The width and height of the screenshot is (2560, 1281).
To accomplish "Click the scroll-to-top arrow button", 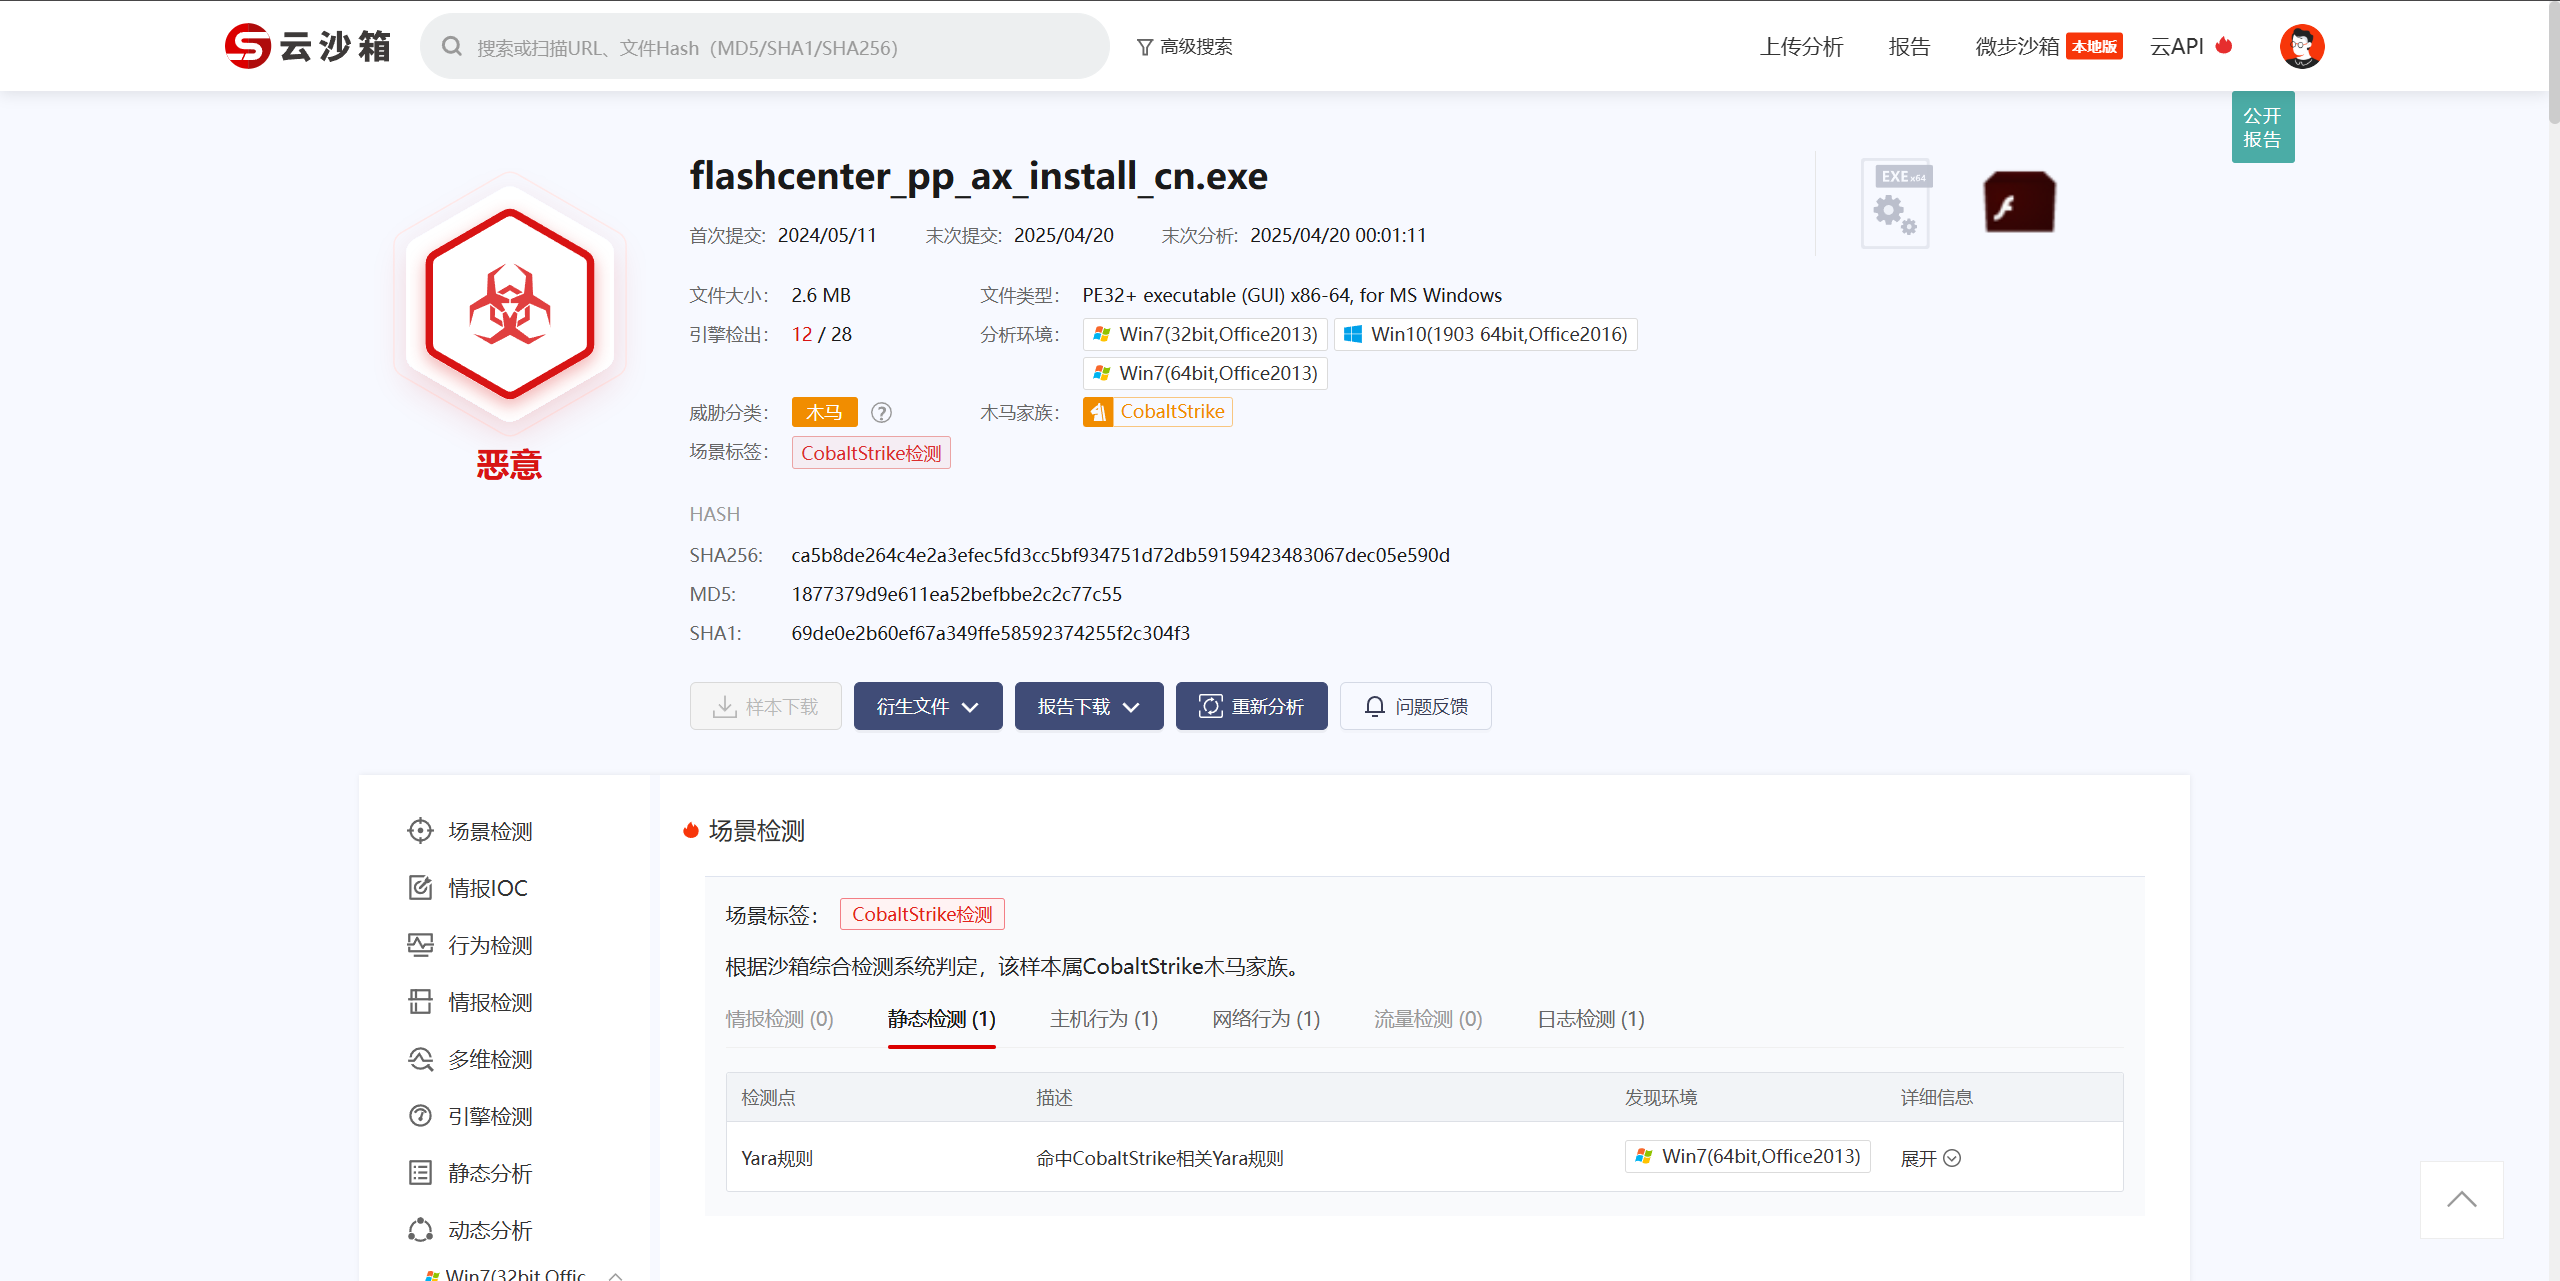I will (x=2461, y=1199).
